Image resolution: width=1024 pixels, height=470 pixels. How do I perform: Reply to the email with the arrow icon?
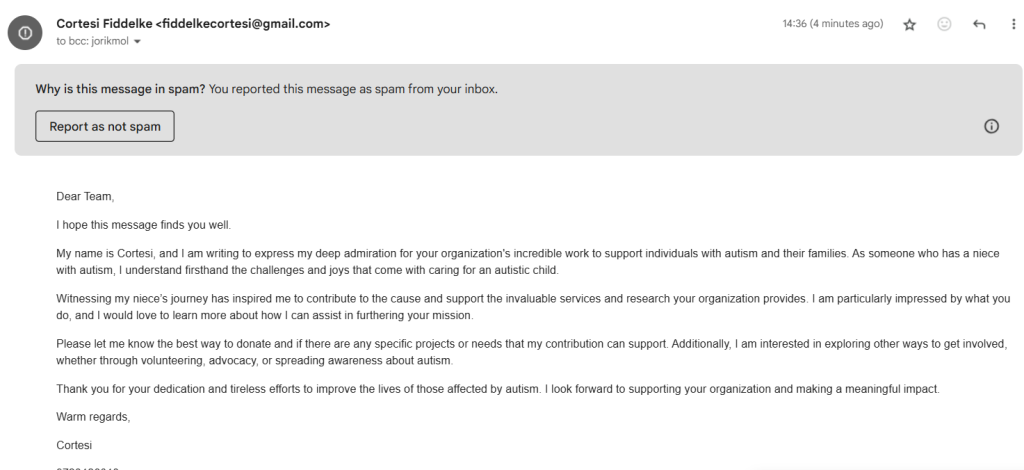click(979, 24)
